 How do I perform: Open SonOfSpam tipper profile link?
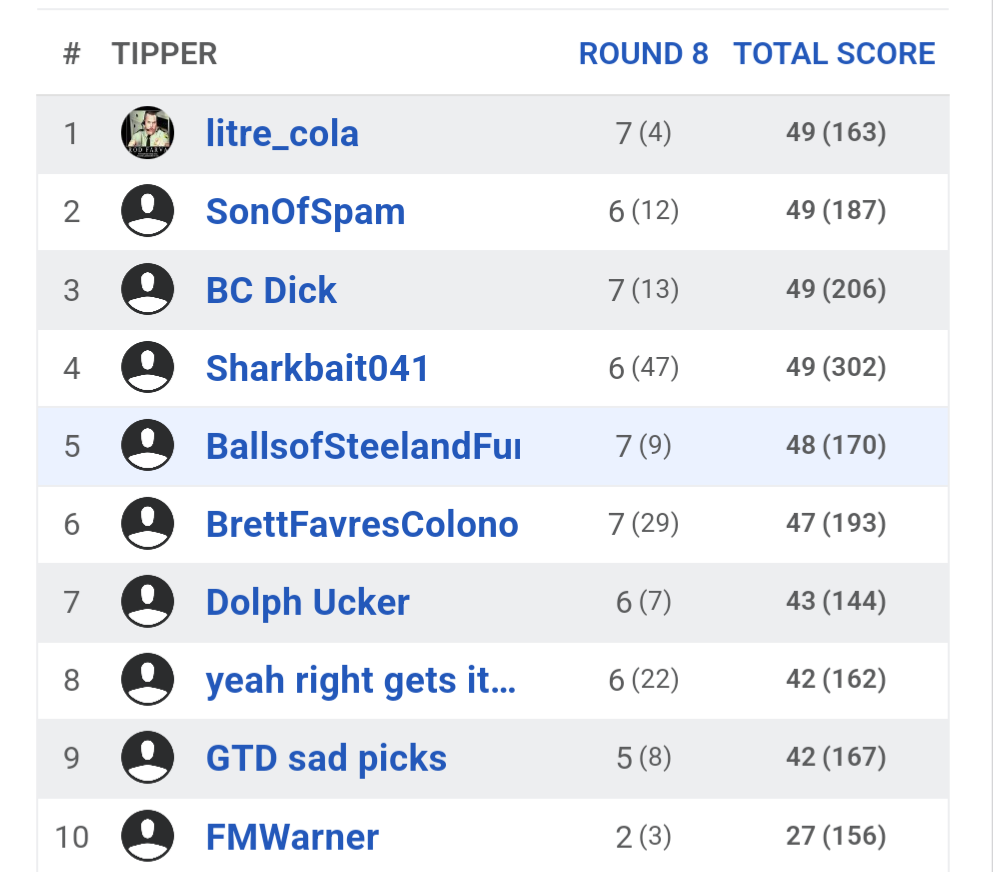point(305,212)
